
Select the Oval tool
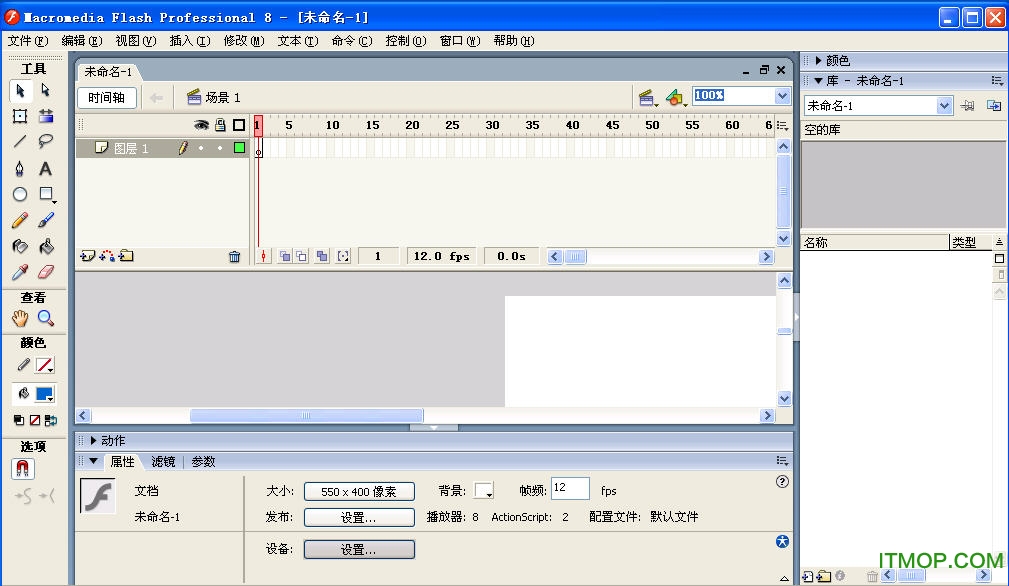[x=20, y=194]
